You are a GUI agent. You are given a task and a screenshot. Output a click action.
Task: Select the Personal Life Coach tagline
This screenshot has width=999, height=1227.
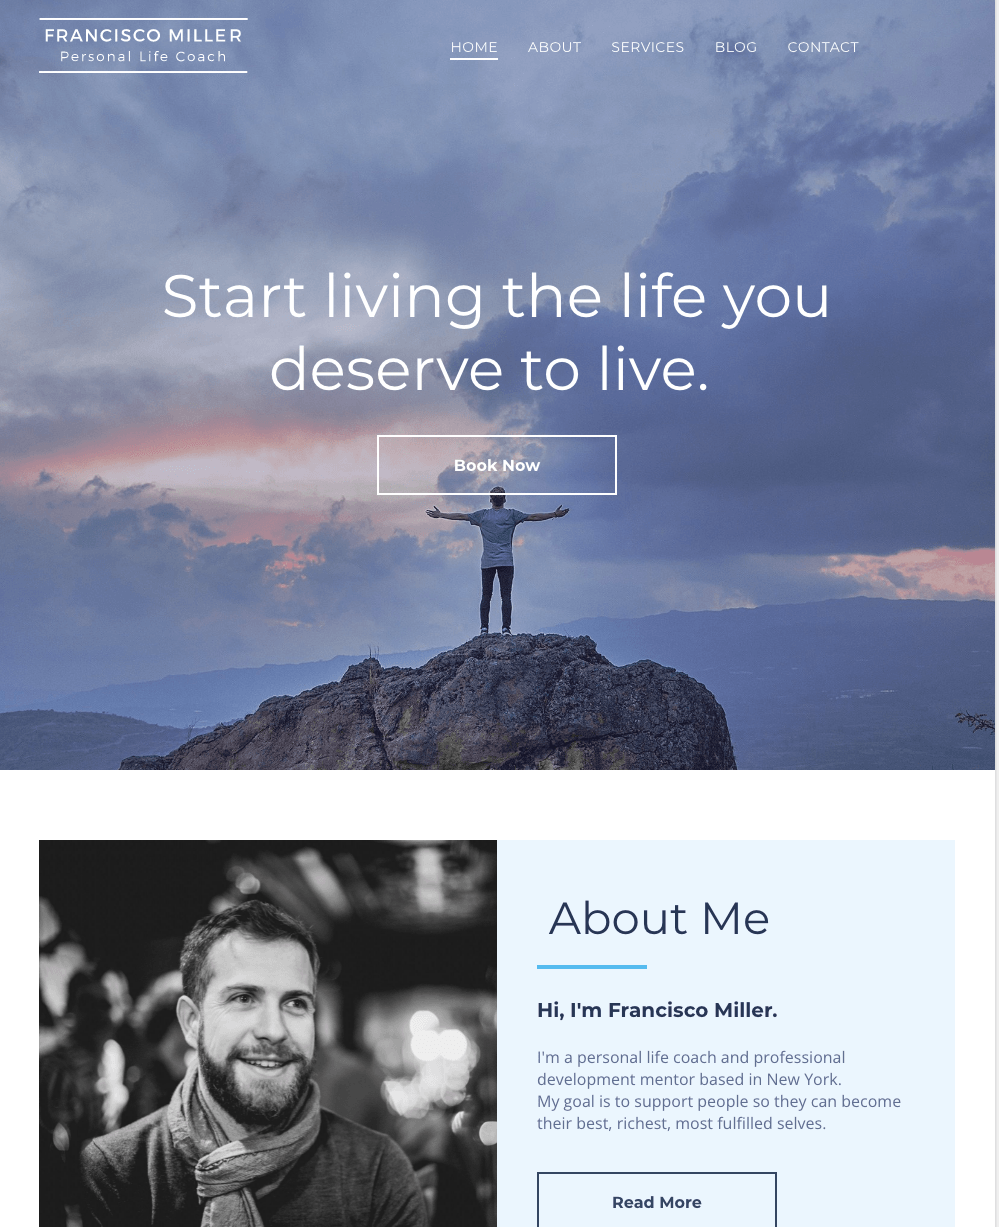click(x=143, y=57)
